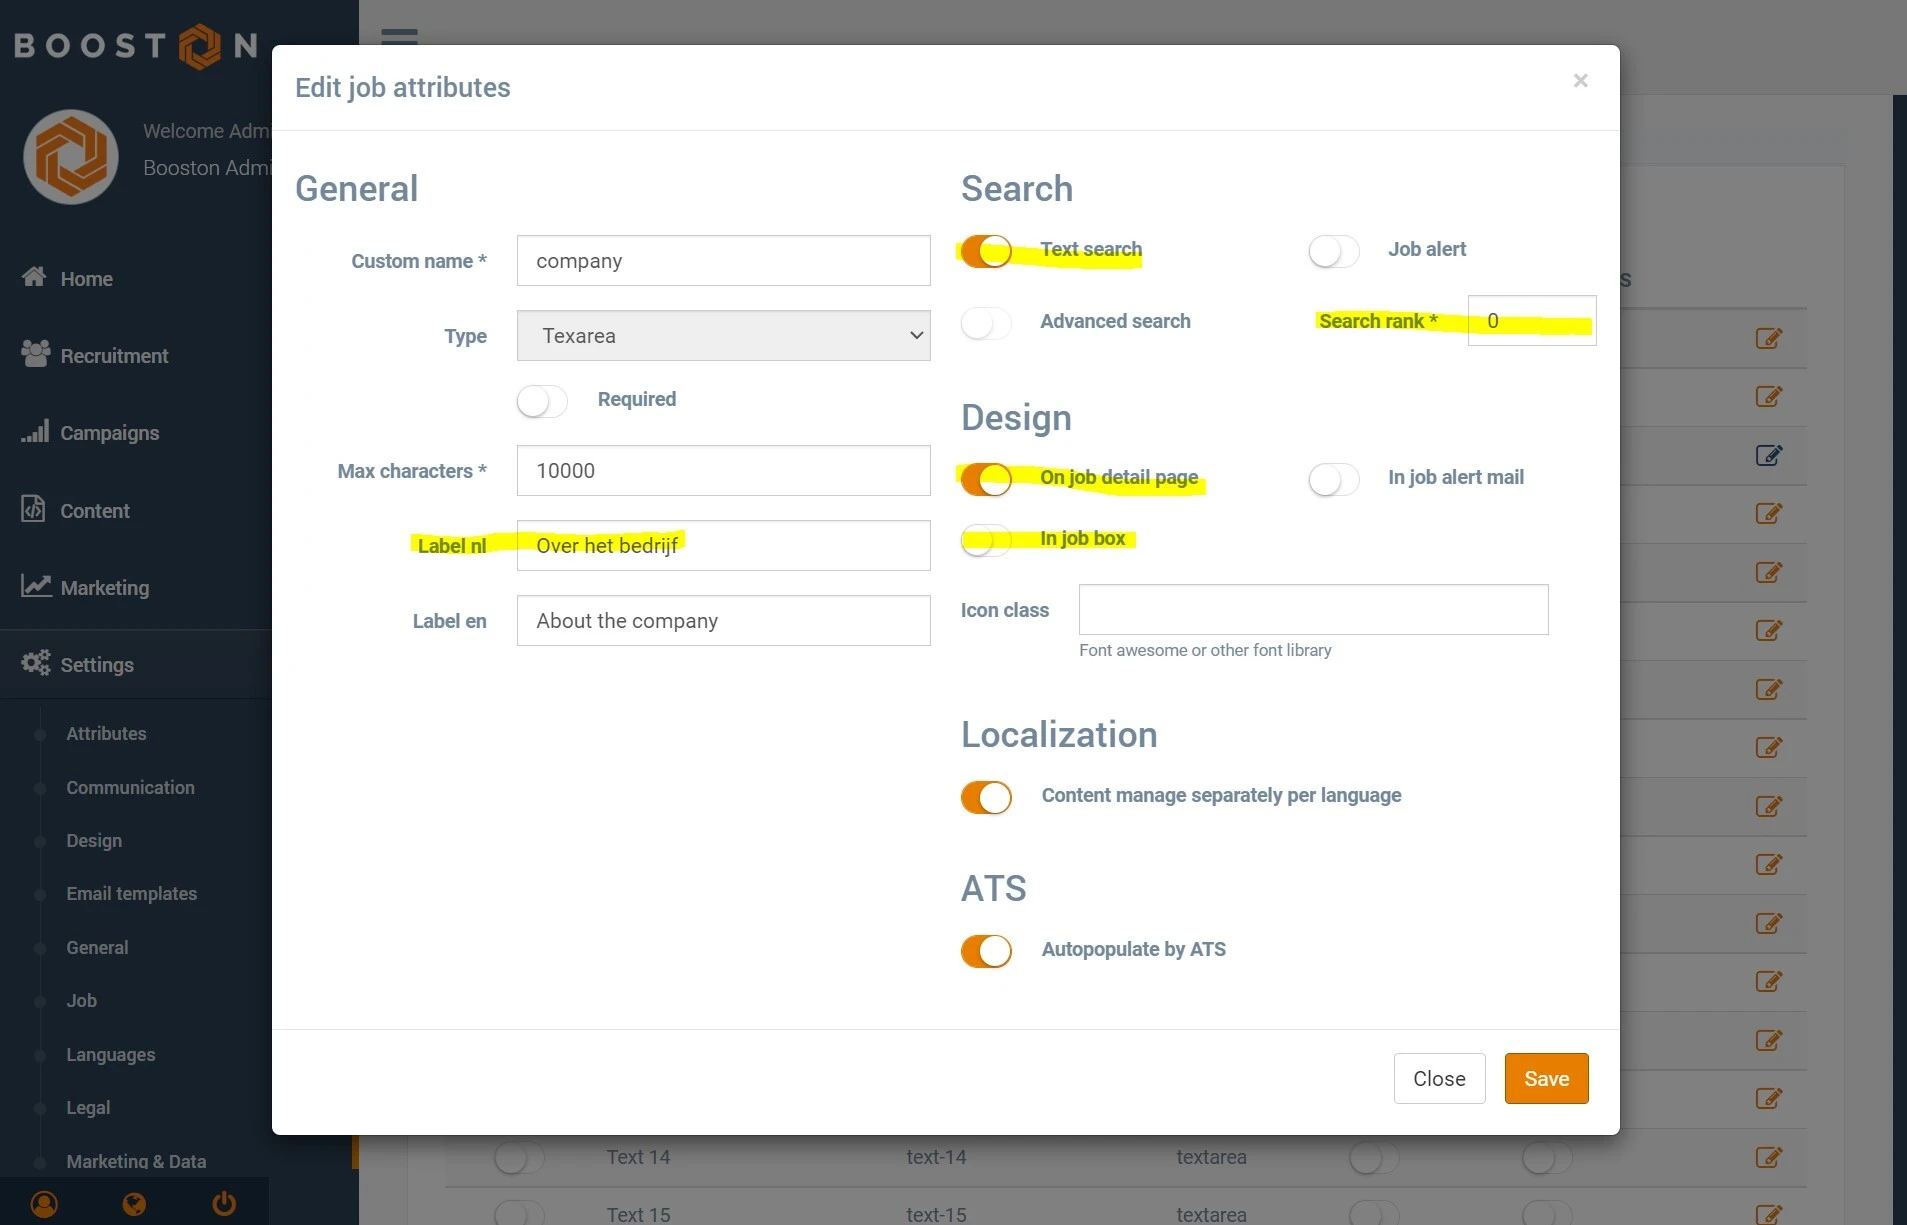This screenshot has height=1225, width=1907.
Task: Open the Type dropdown
Action: click(x=723, y=336)
